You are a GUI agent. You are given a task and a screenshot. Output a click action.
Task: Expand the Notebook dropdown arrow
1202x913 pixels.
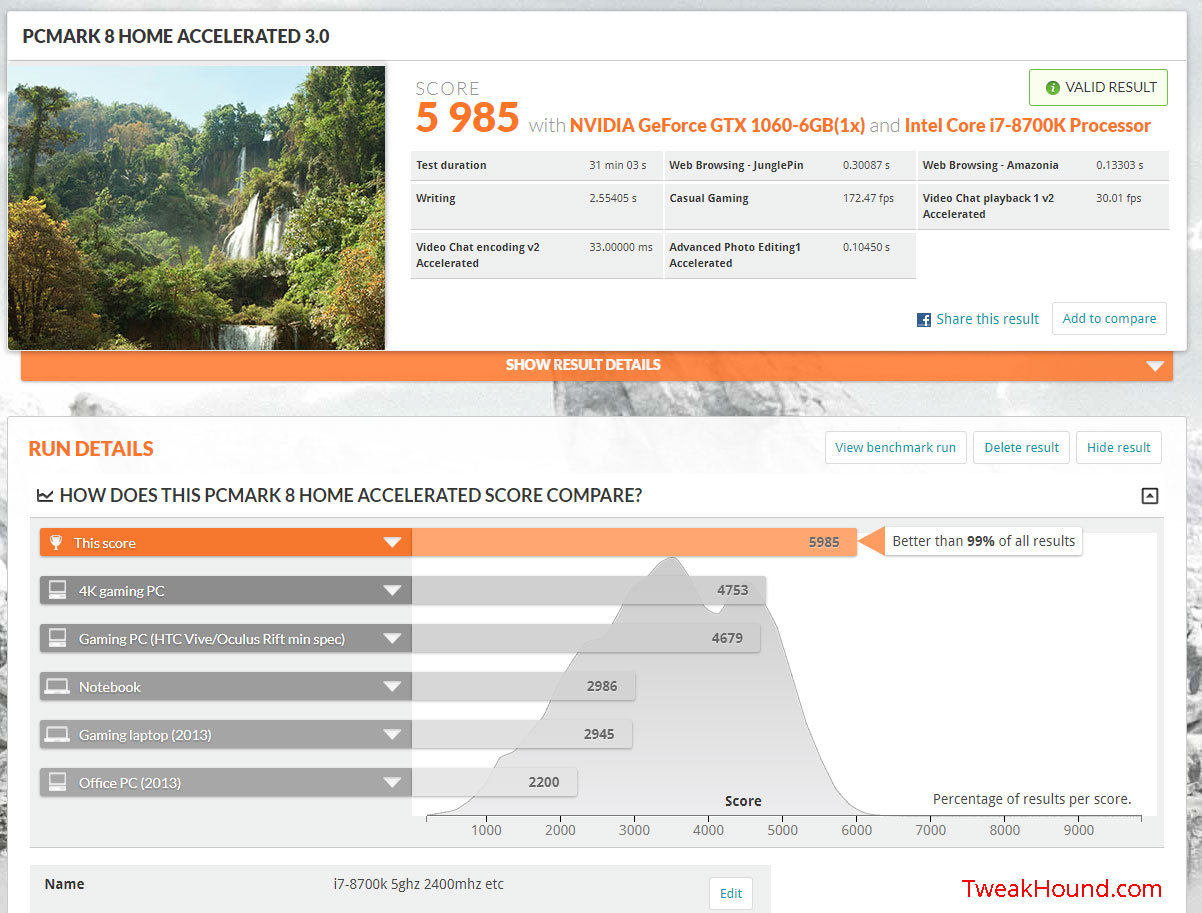pyautogui.click(x=392, y=687)
